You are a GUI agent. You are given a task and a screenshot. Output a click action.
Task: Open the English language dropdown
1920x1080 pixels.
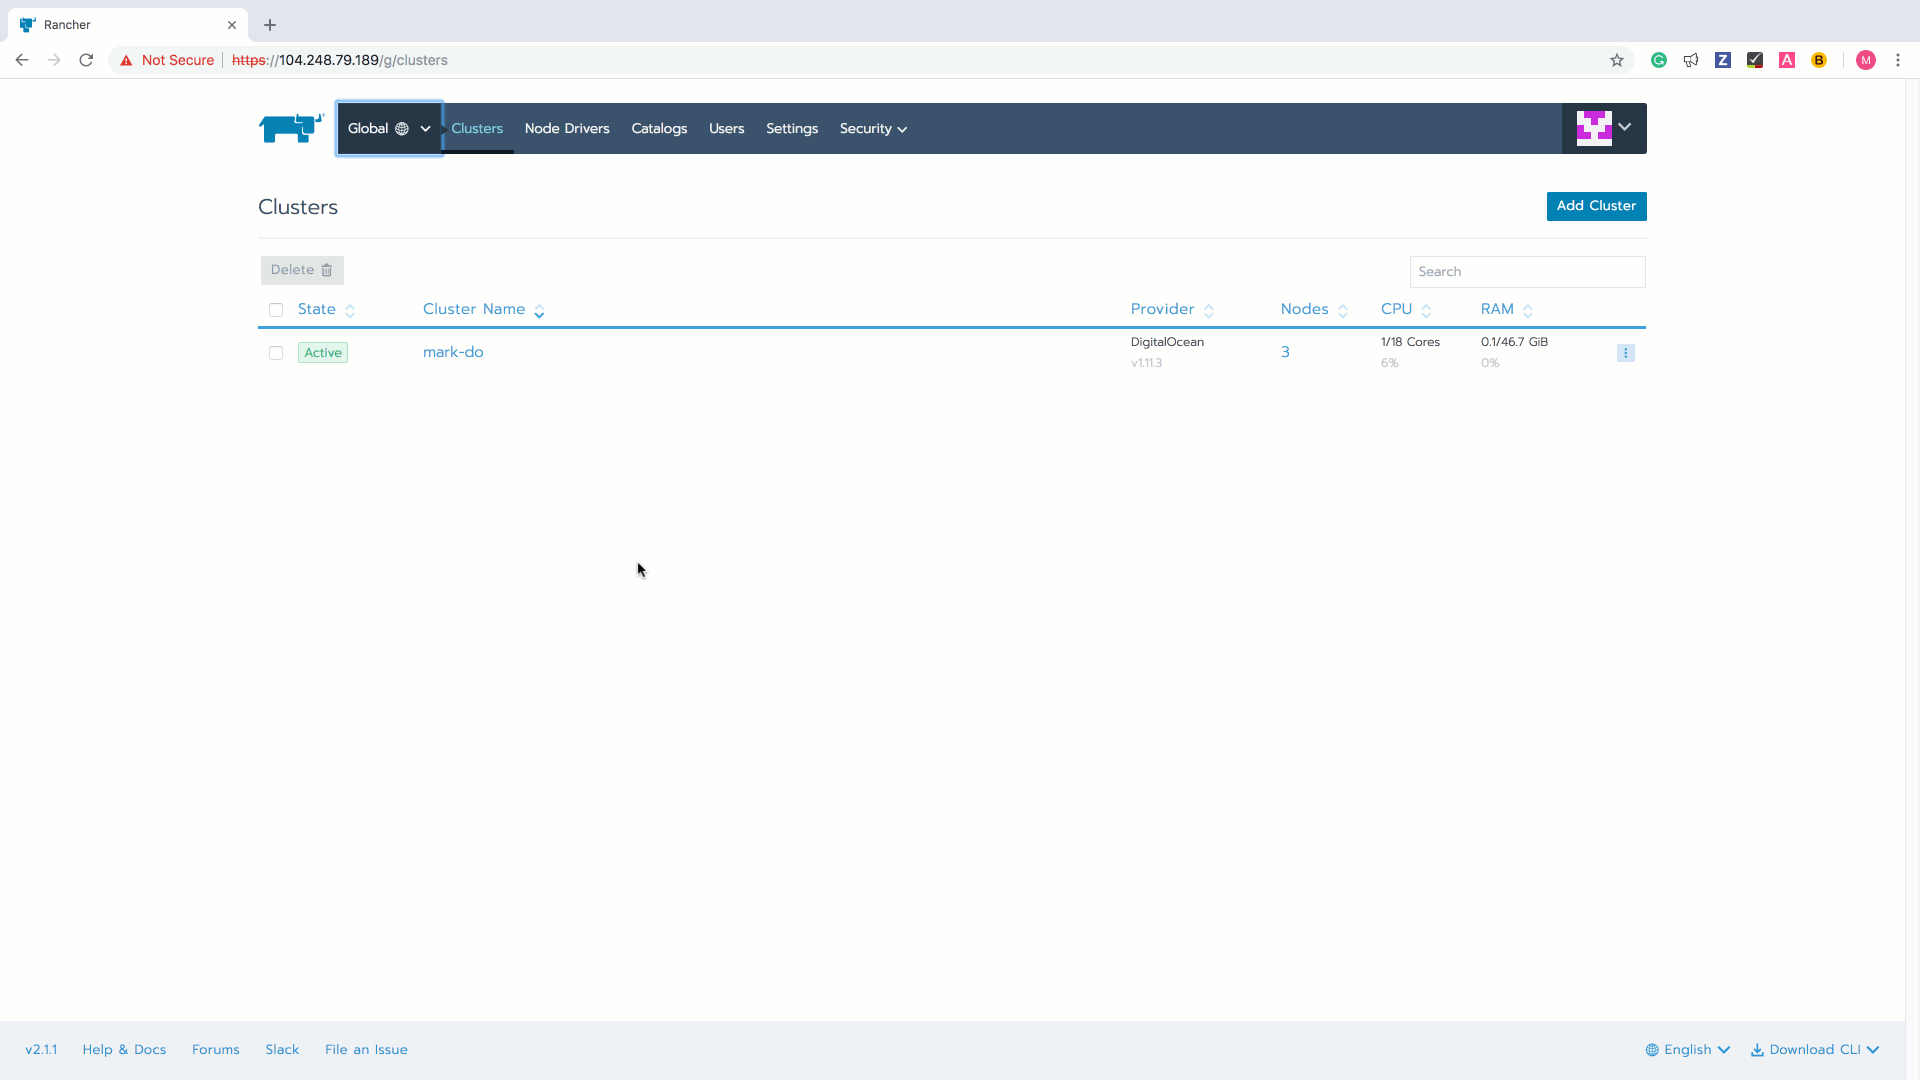pos(1688,1049)
